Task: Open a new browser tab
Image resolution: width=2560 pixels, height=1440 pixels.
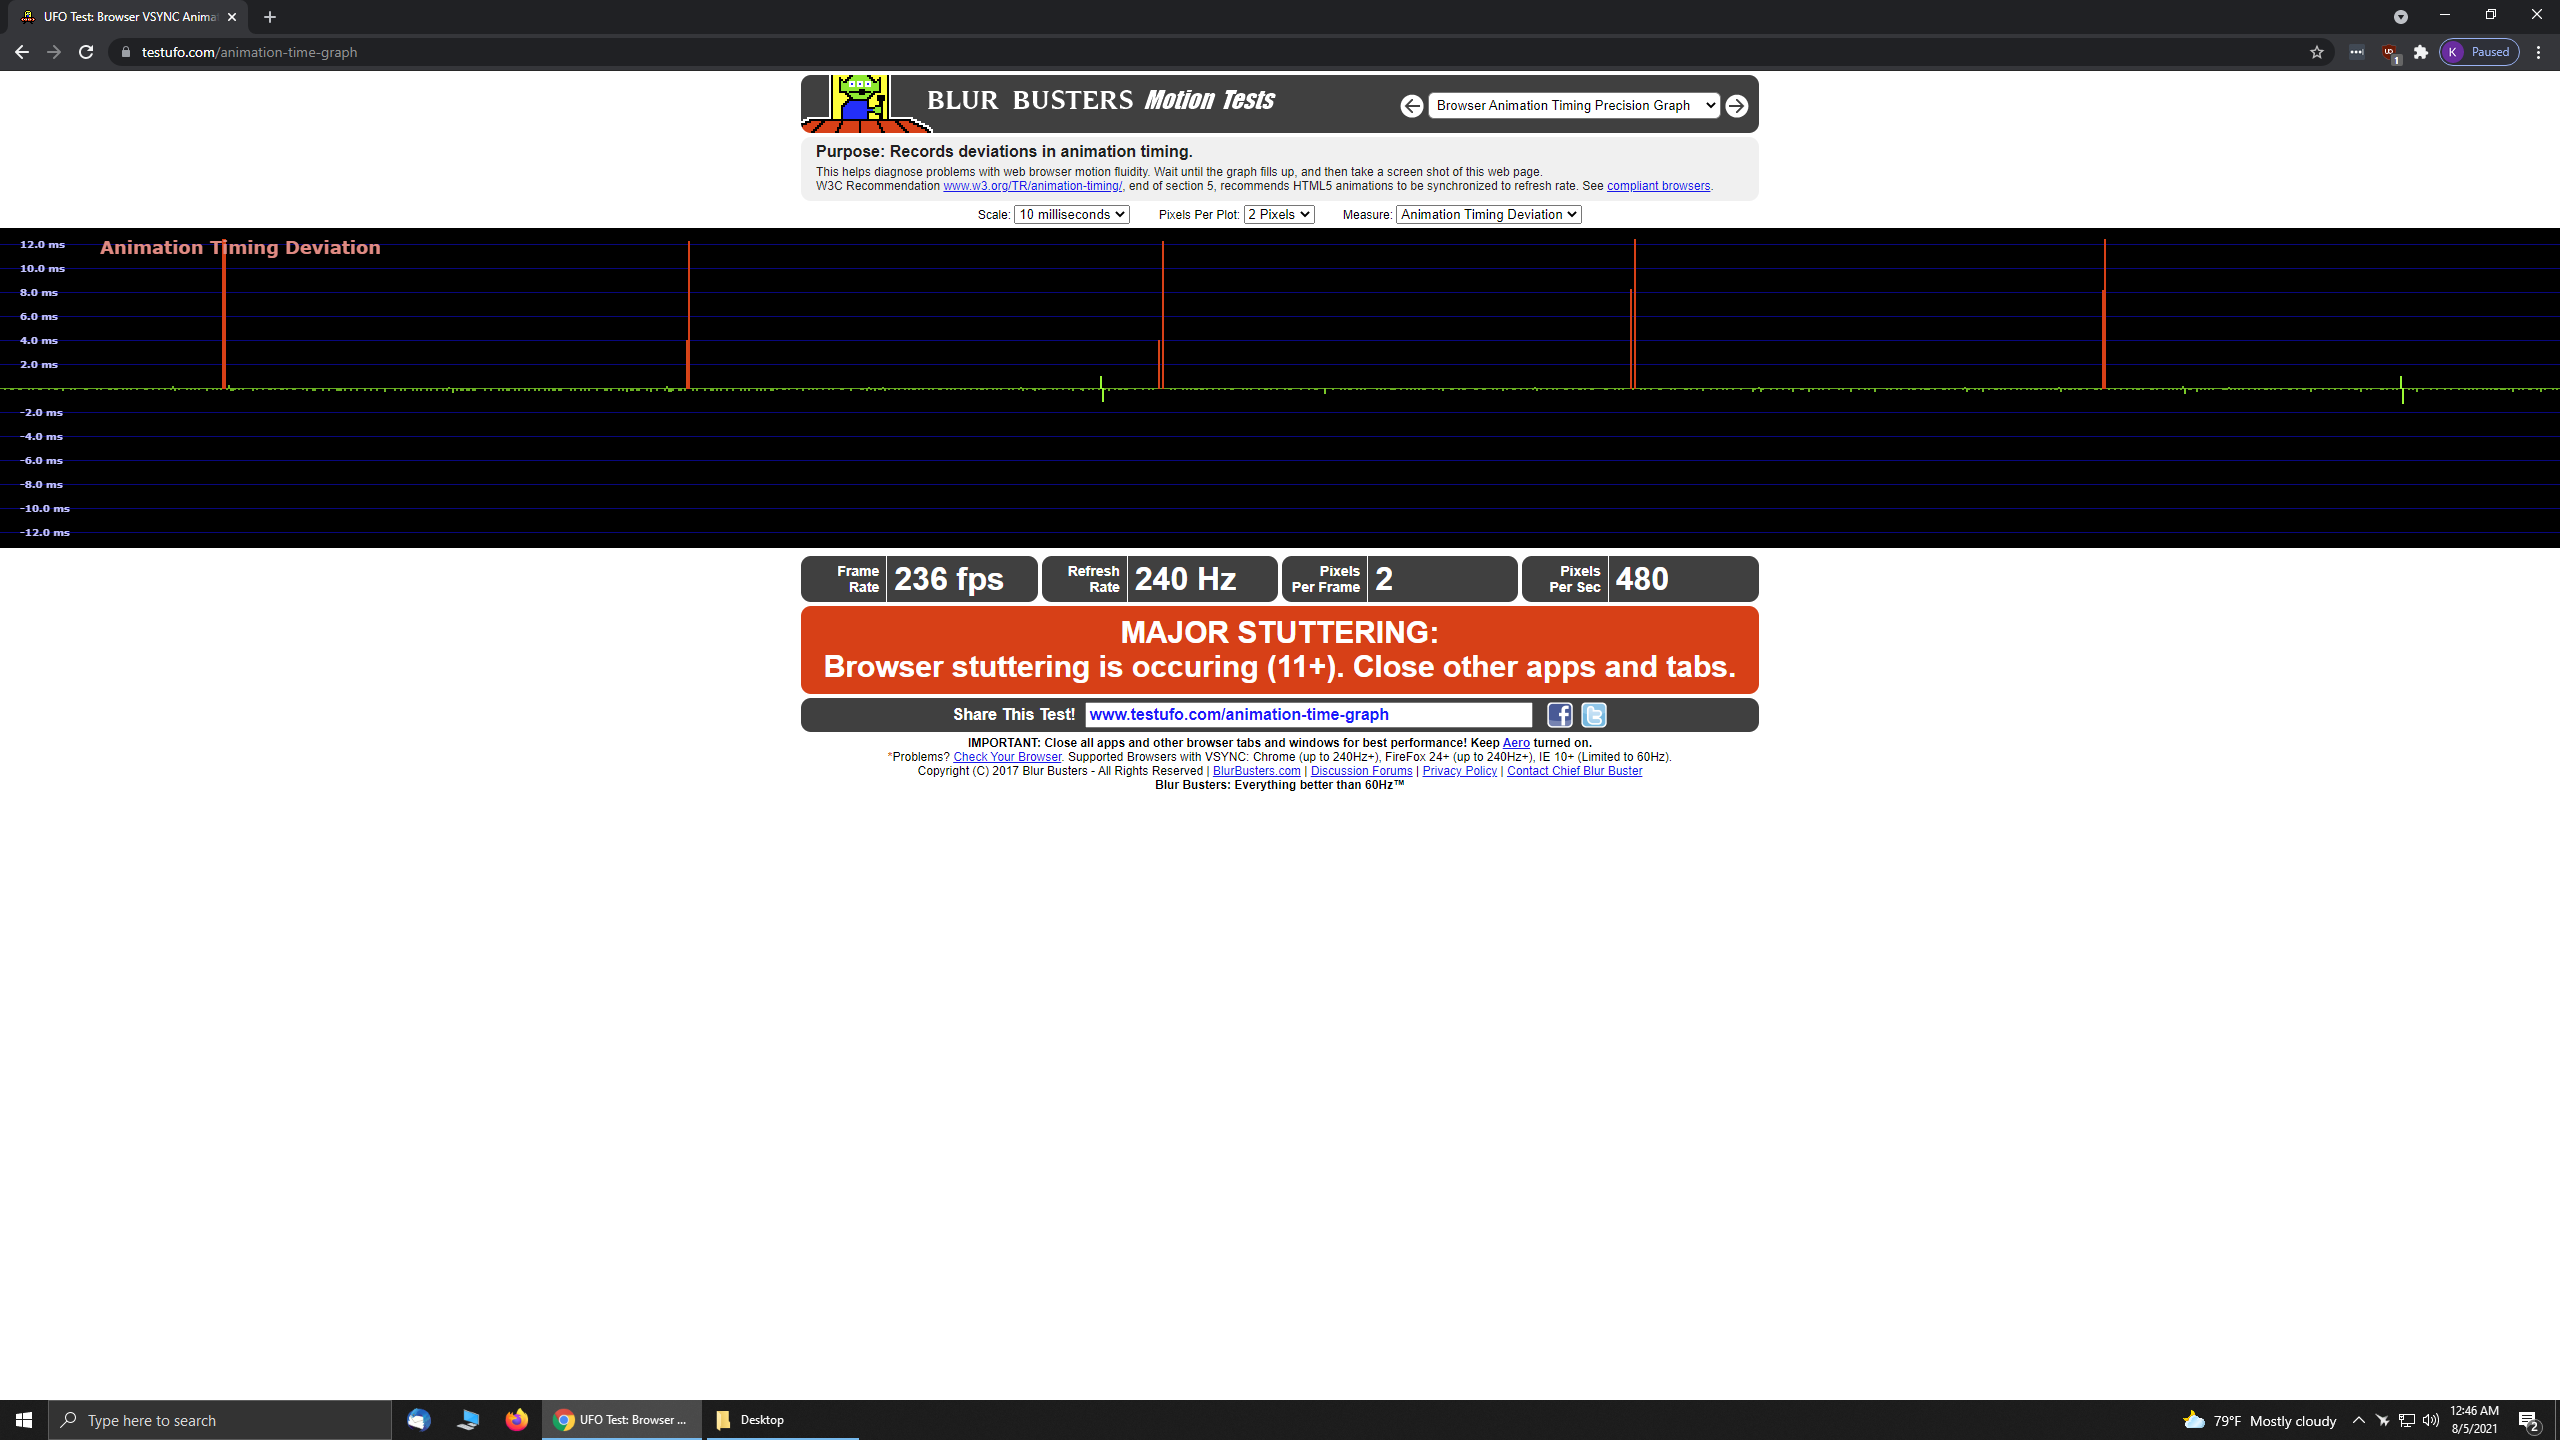Action: [x=270, y=17]
